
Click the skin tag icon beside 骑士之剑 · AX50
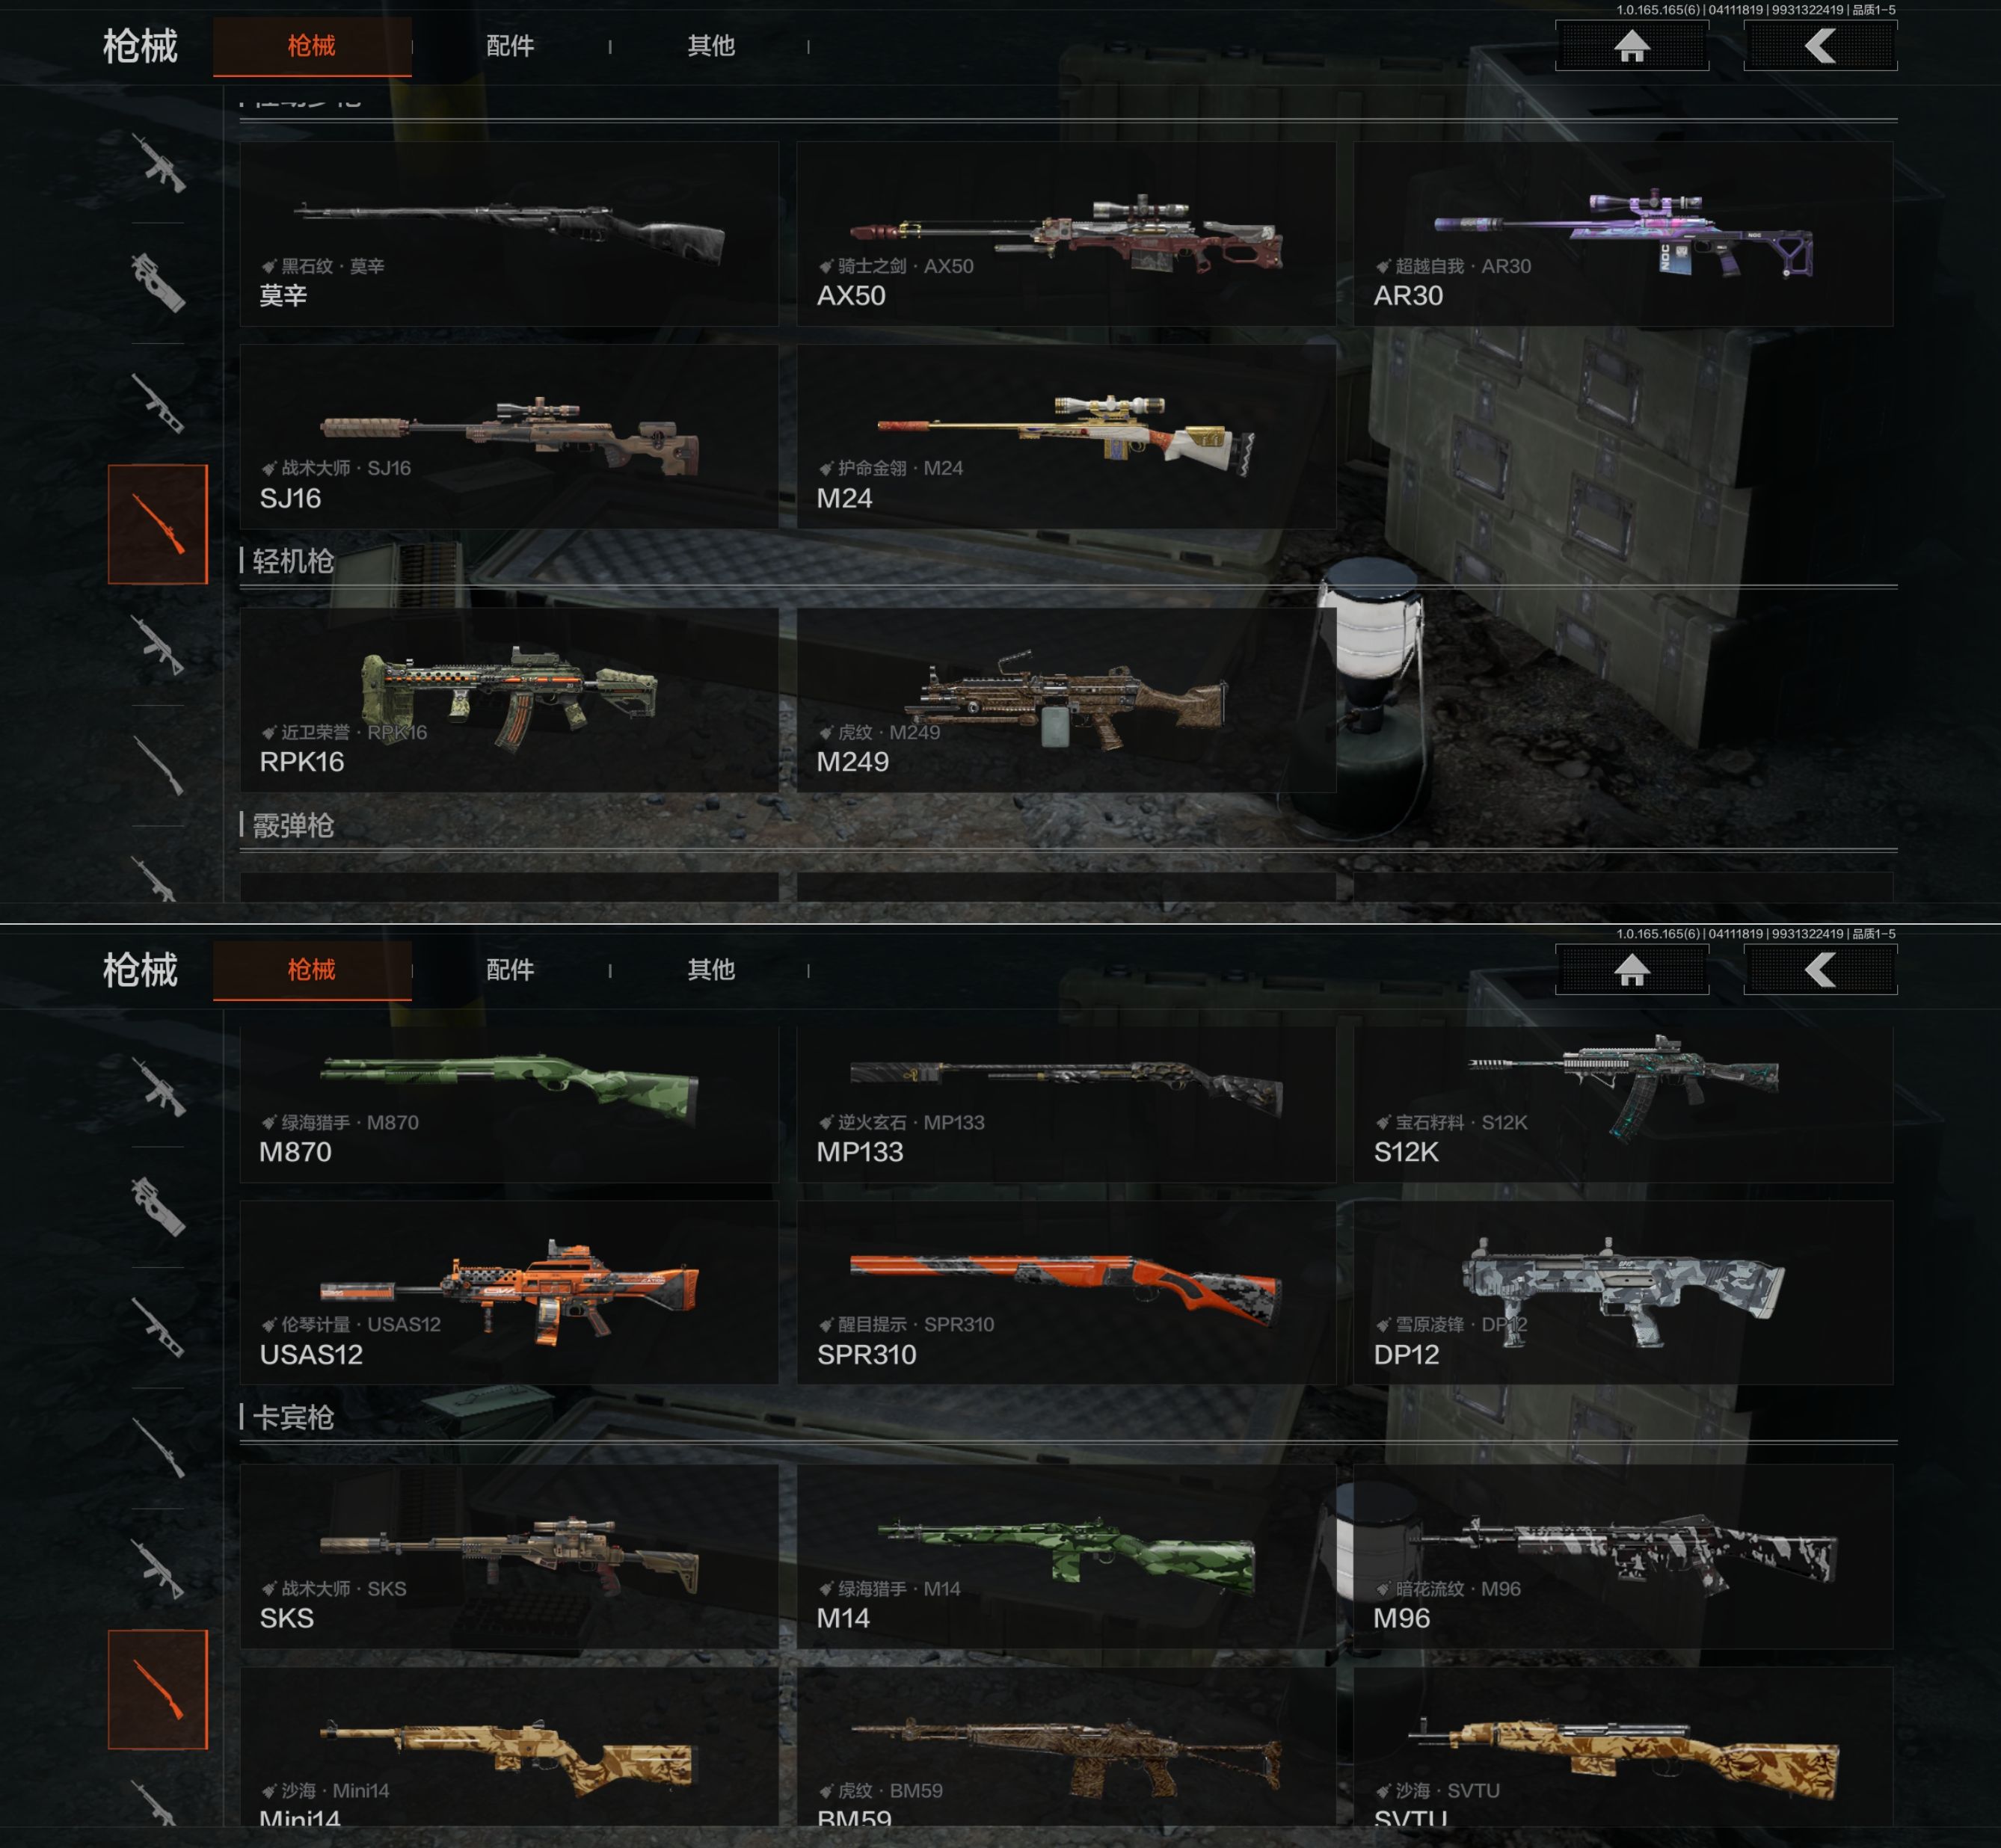point(826,266)
